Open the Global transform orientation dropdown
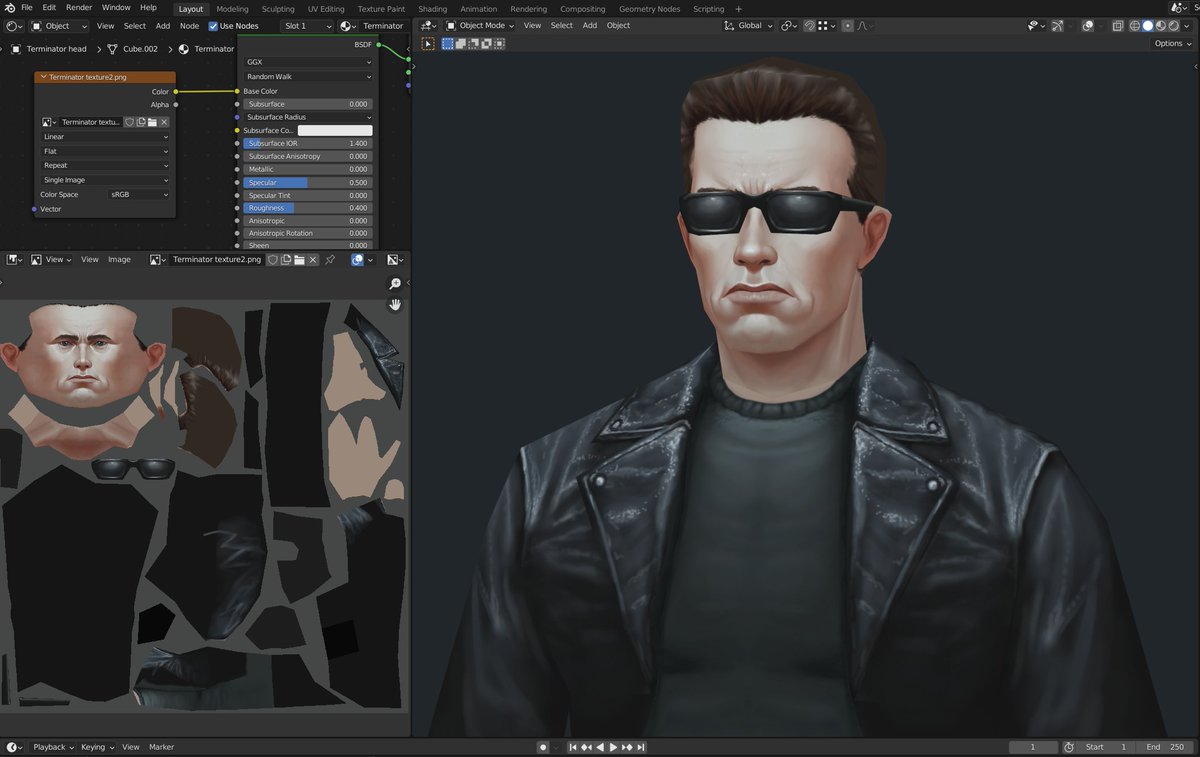The height and width of the screenshot is (757, 1200). tap(748, 26)
